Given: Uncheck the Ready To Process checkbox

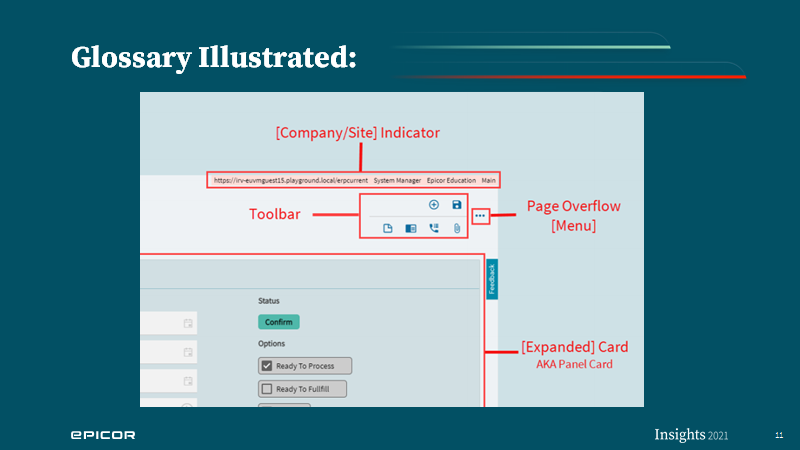Looking at the screenshot, I should click(267, 366).
